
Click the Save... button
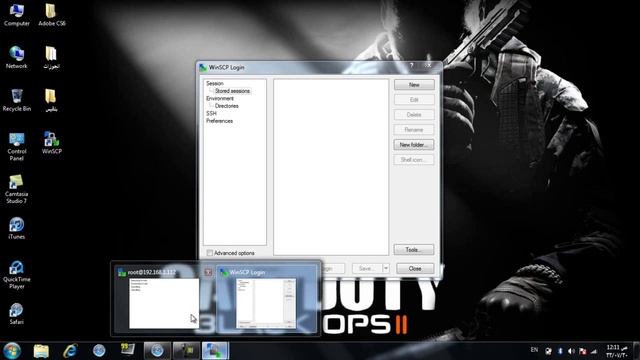367,268
